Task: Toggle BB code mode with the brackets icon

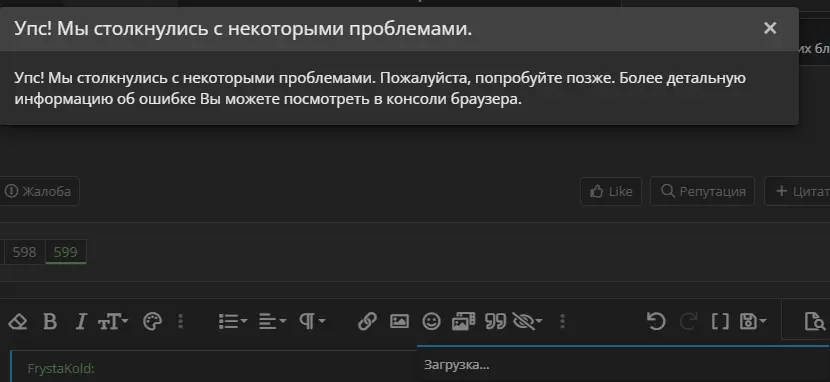Action: (719, 321)
